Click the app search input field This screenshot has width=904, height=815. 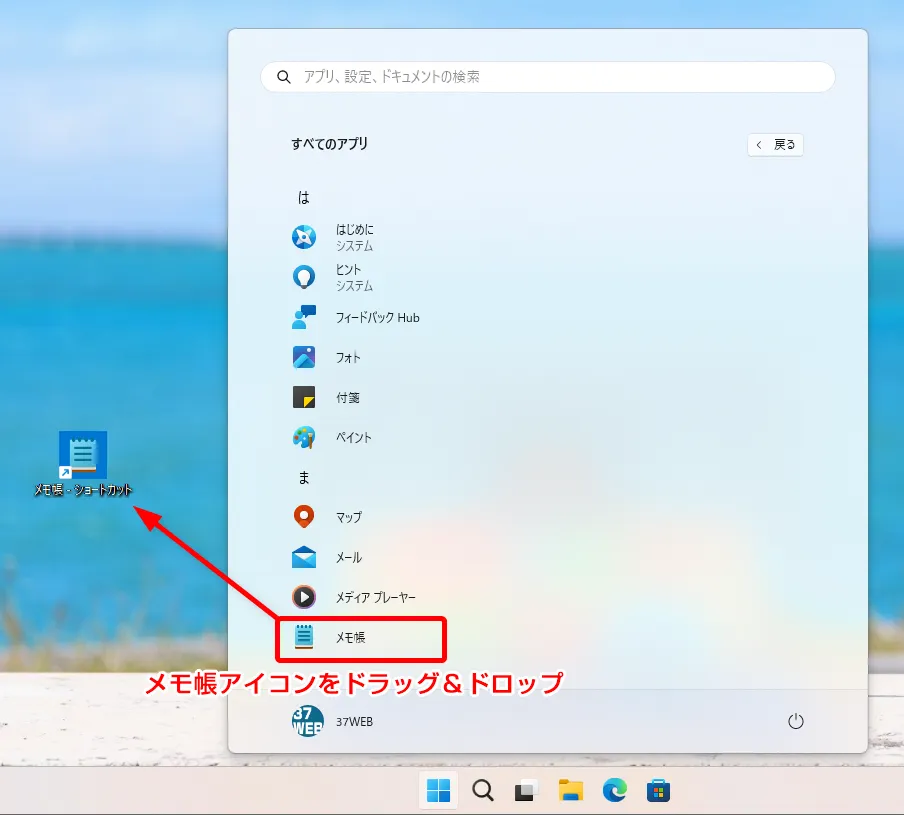tap(547, 77)
